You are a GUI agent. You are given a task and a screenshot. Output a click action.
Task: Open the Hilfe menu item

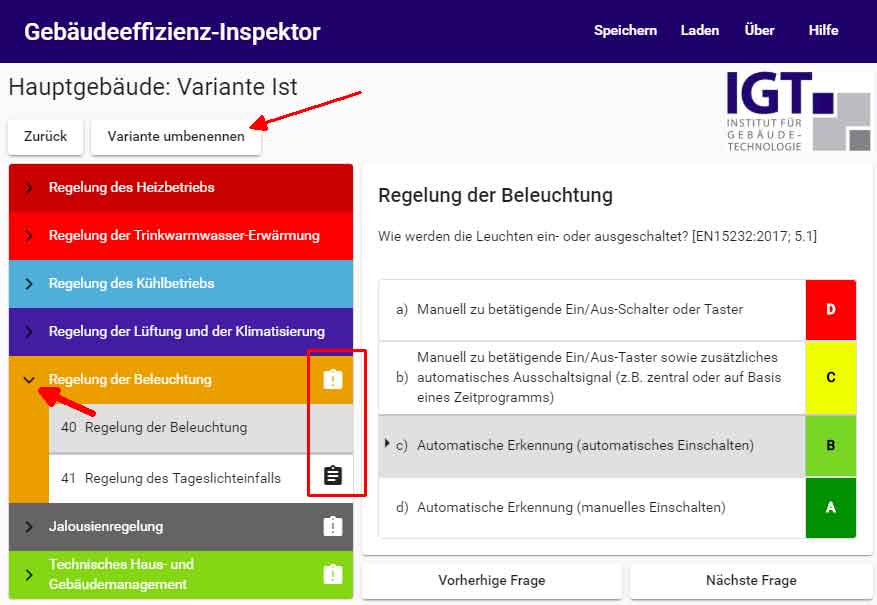tap(823, 30)
